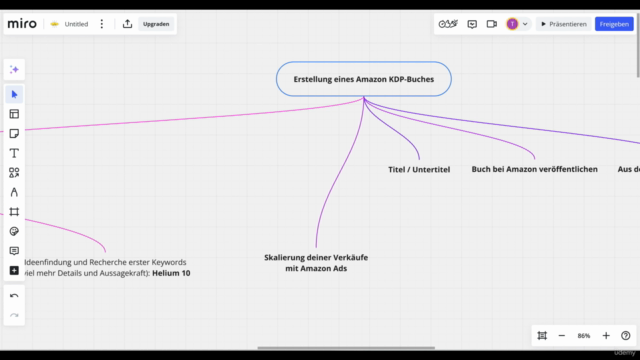Open the frames panel icon
Screen dimensions: 640x360
click(542, 336)
